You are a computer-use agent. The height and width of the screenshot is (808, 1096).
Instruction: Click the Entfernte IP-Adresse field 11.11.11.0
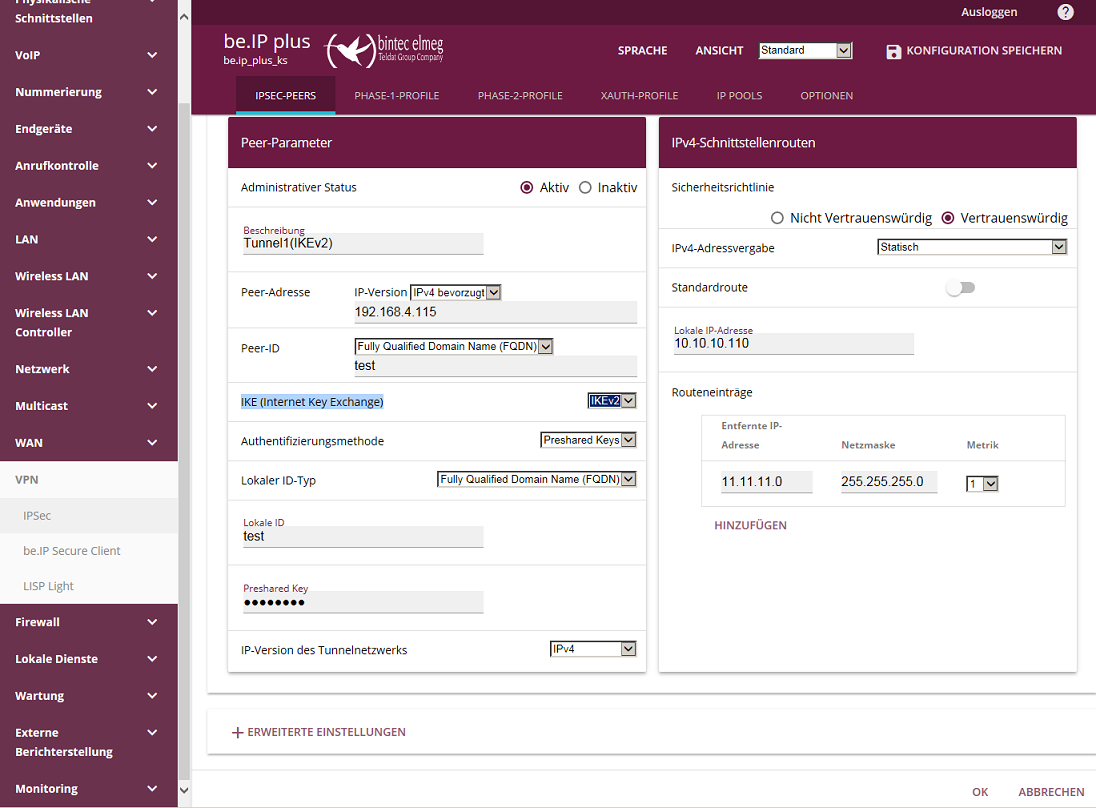coord(767,482)
